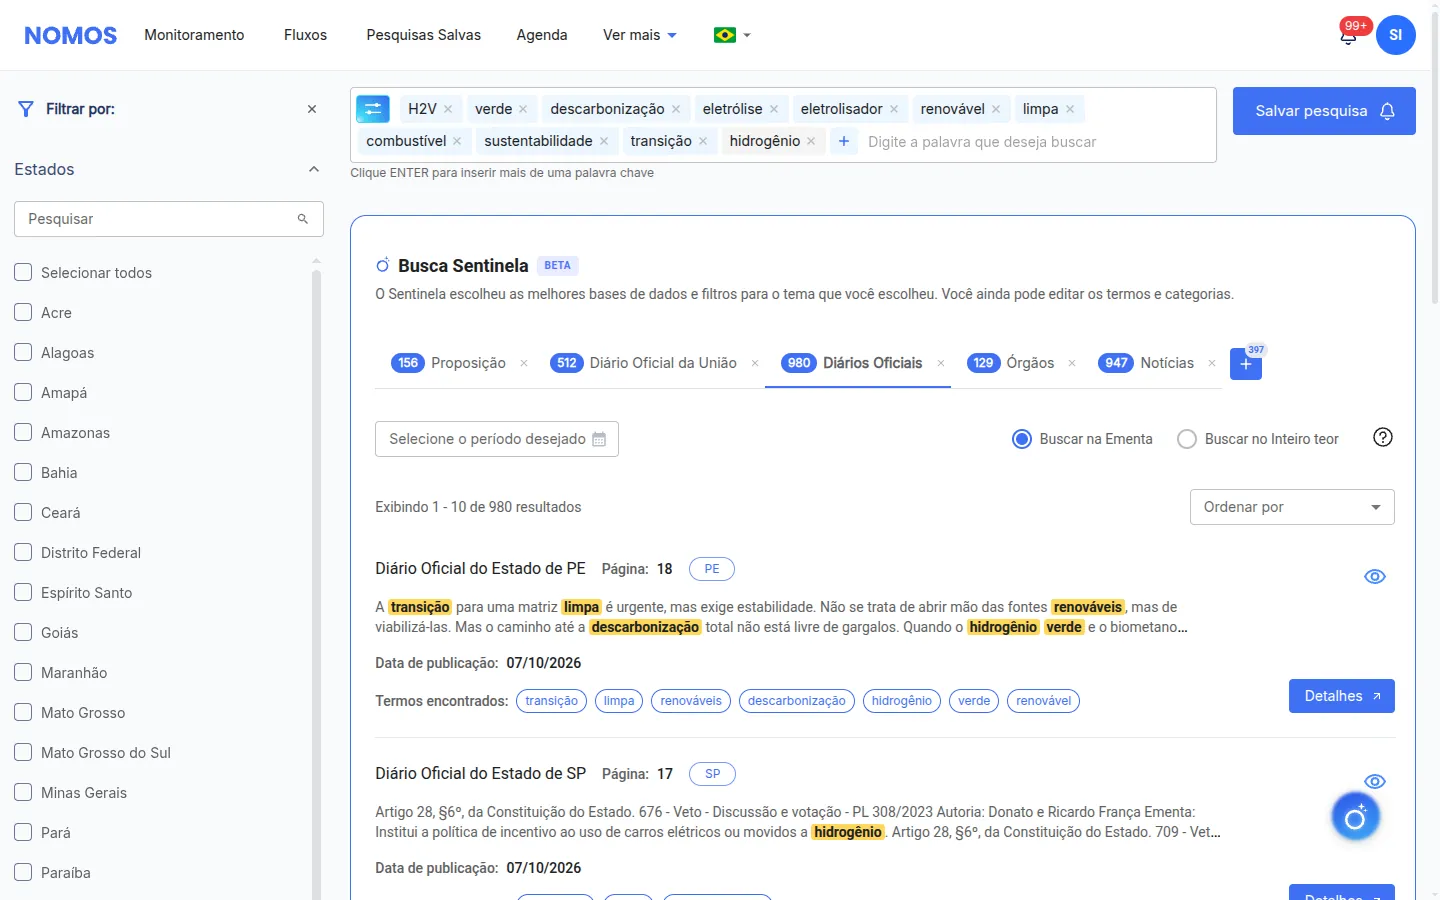Remove the hidrogênio keyword tag
This screenshot has height=900, width=1440.
pyautogui.click(x=811, y=141)
